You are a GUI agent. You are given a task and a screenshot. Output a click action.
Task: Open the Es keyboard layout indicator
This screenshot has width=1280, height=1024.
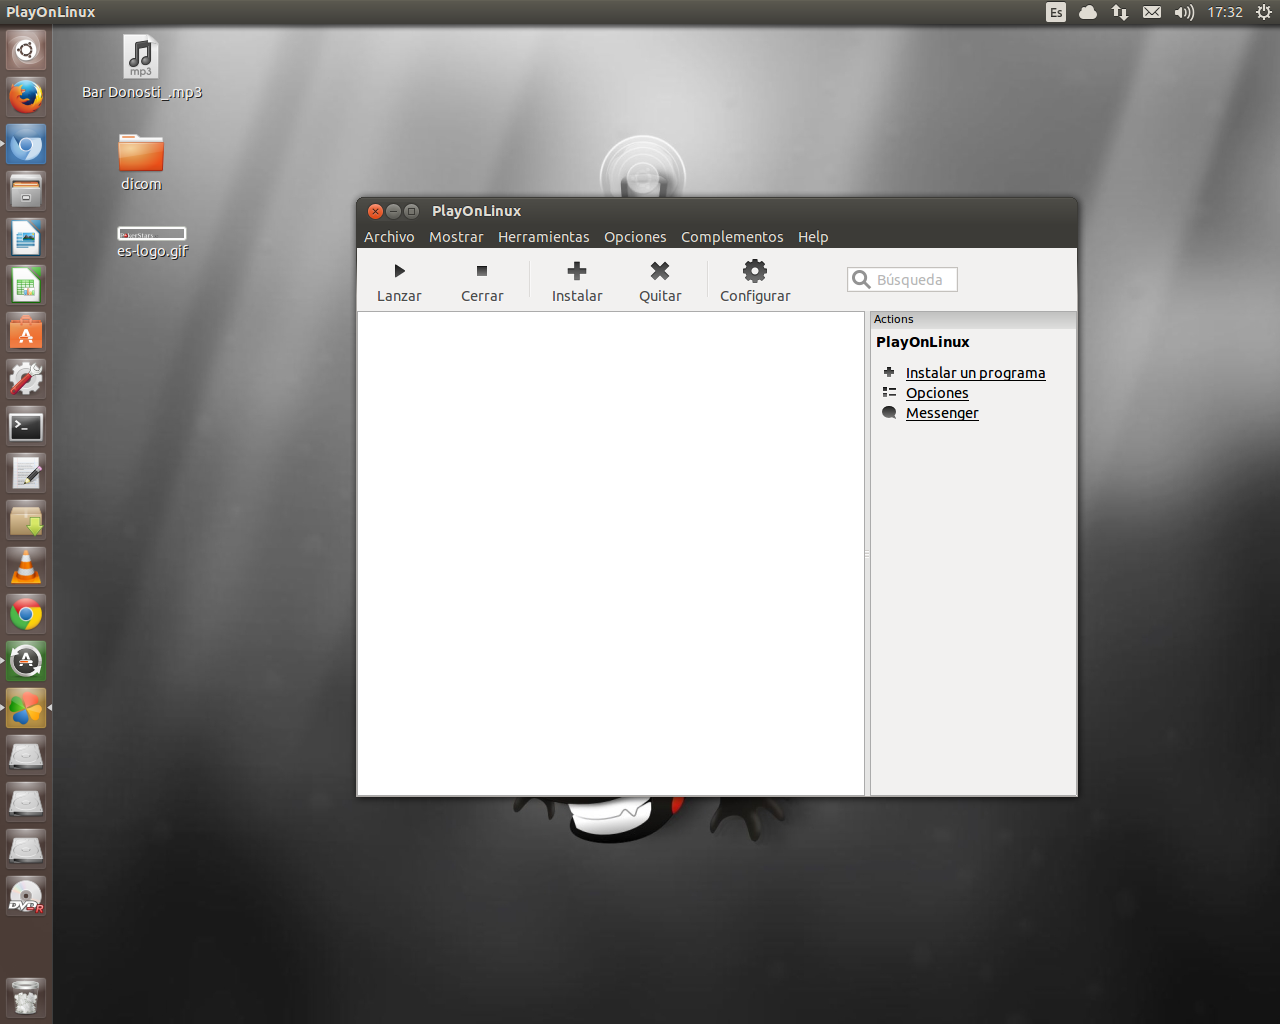coord(1056,12)
